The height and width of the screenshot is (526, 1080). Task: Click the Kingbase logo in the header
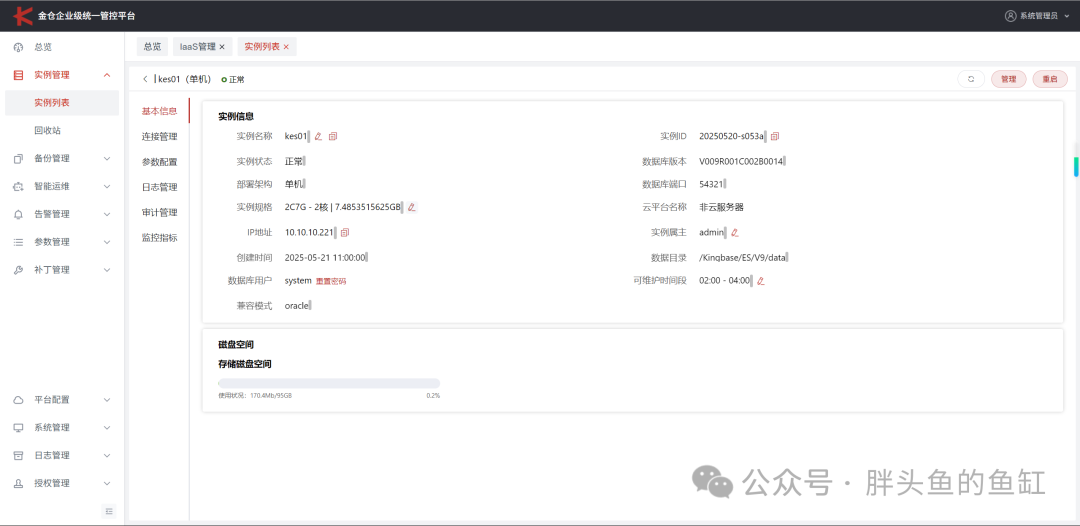pyautogui.click(x=23, y=15)
